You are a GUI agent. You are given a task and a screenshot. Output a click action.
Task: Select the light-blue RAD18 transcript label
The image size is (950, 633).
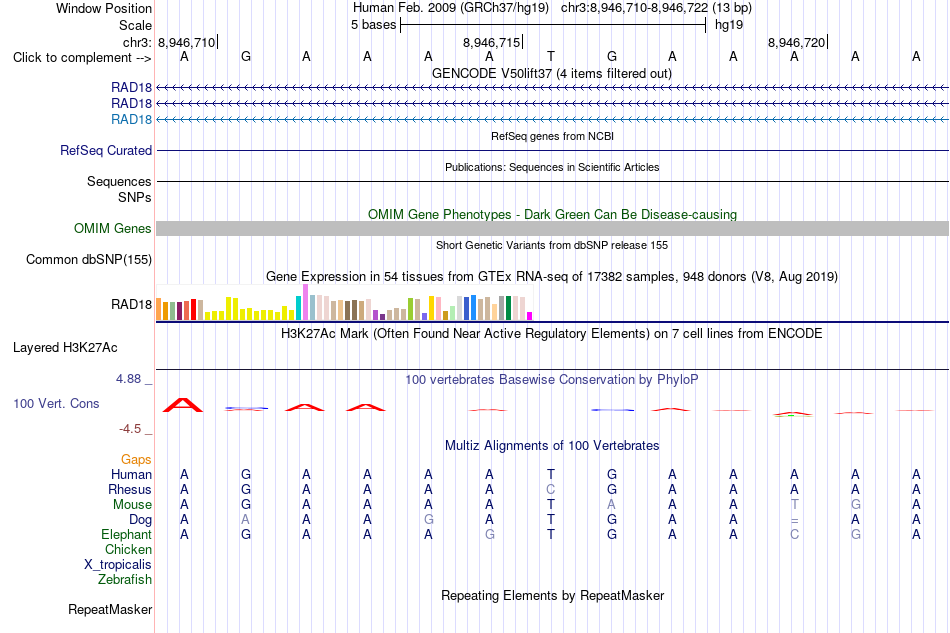tap(131, 119)
